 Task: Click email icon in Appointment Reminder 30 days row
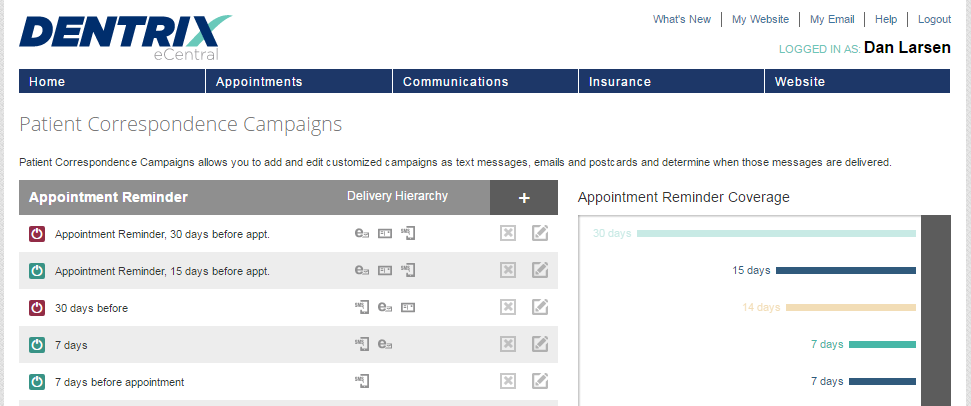(362, 233)
